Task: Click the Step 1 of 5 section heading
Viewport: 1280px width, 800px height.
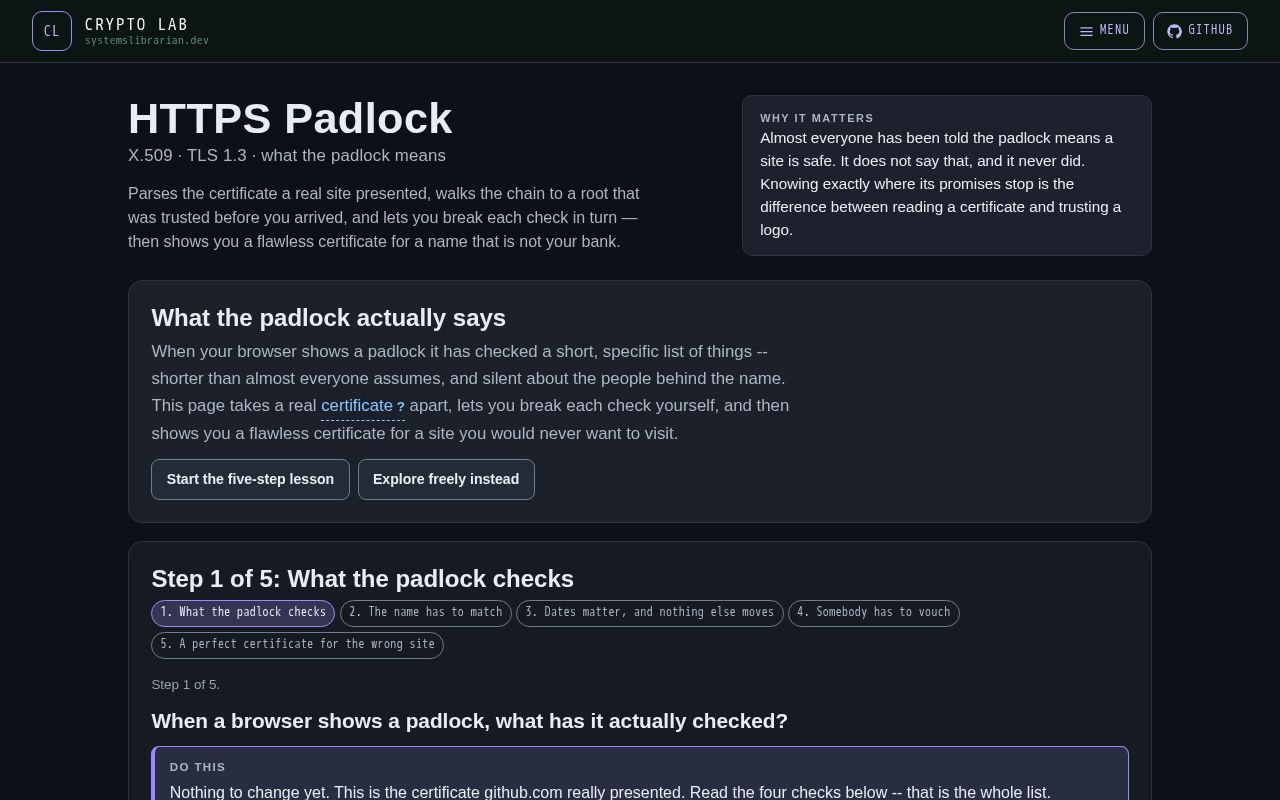Action: (363, 579)
